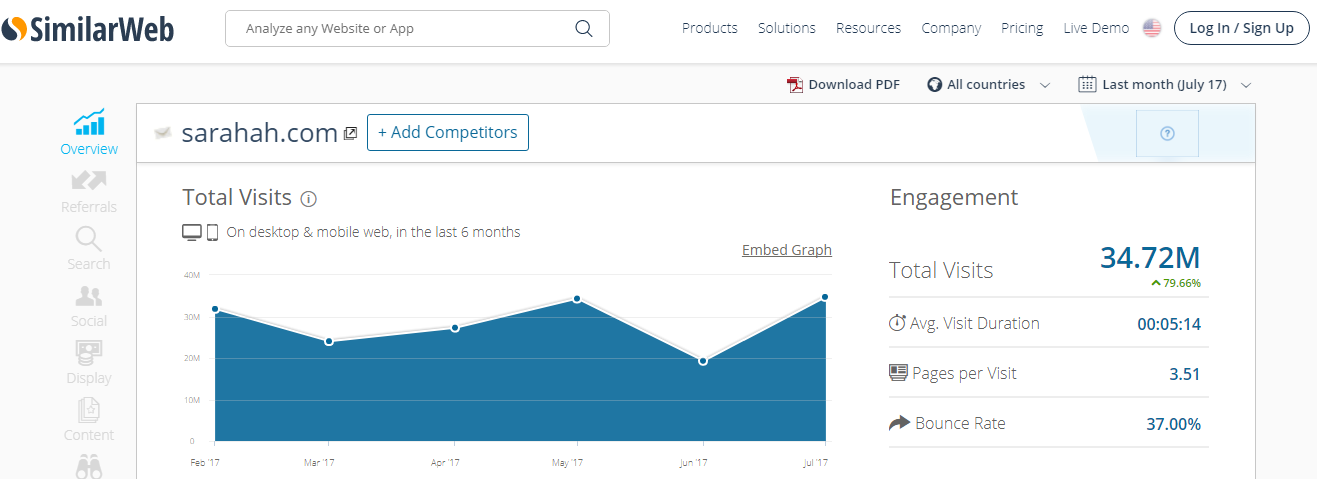This screenshot has width=1317, height=479.
Task: Click the Jul '17 data point on chart
Action: (825, 297)
